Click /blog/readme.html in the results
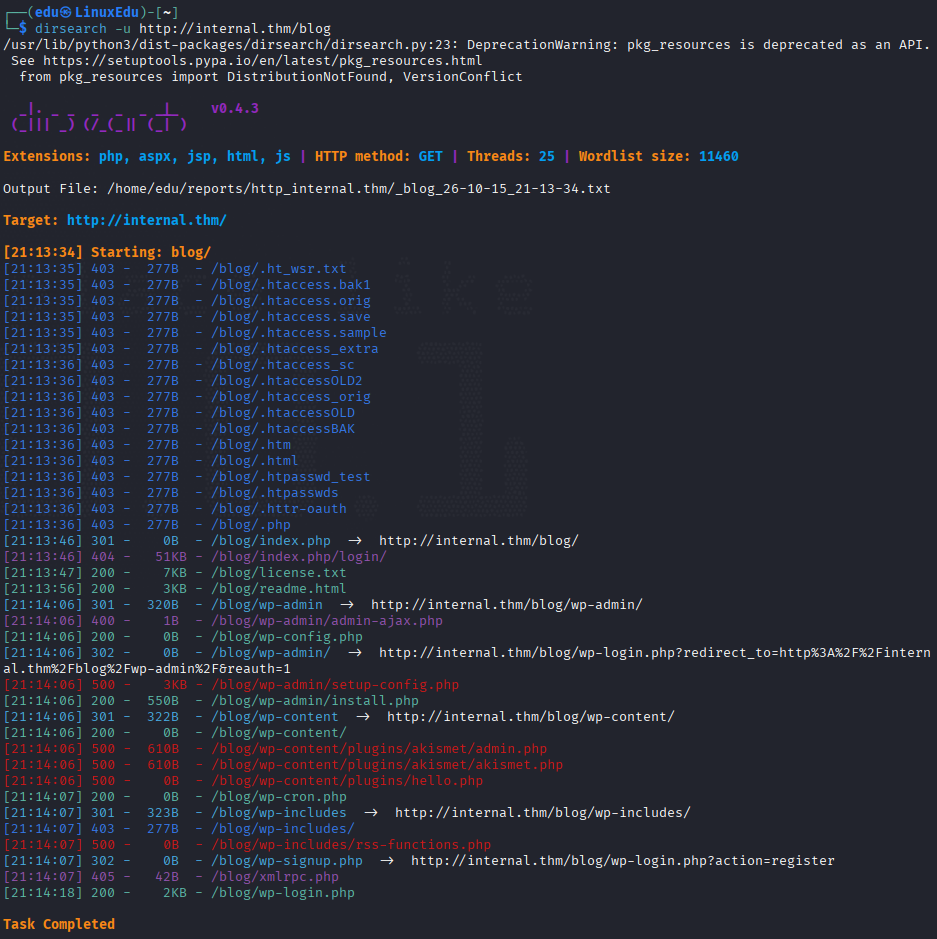This screenshot has height=939, width=937. 278,589
